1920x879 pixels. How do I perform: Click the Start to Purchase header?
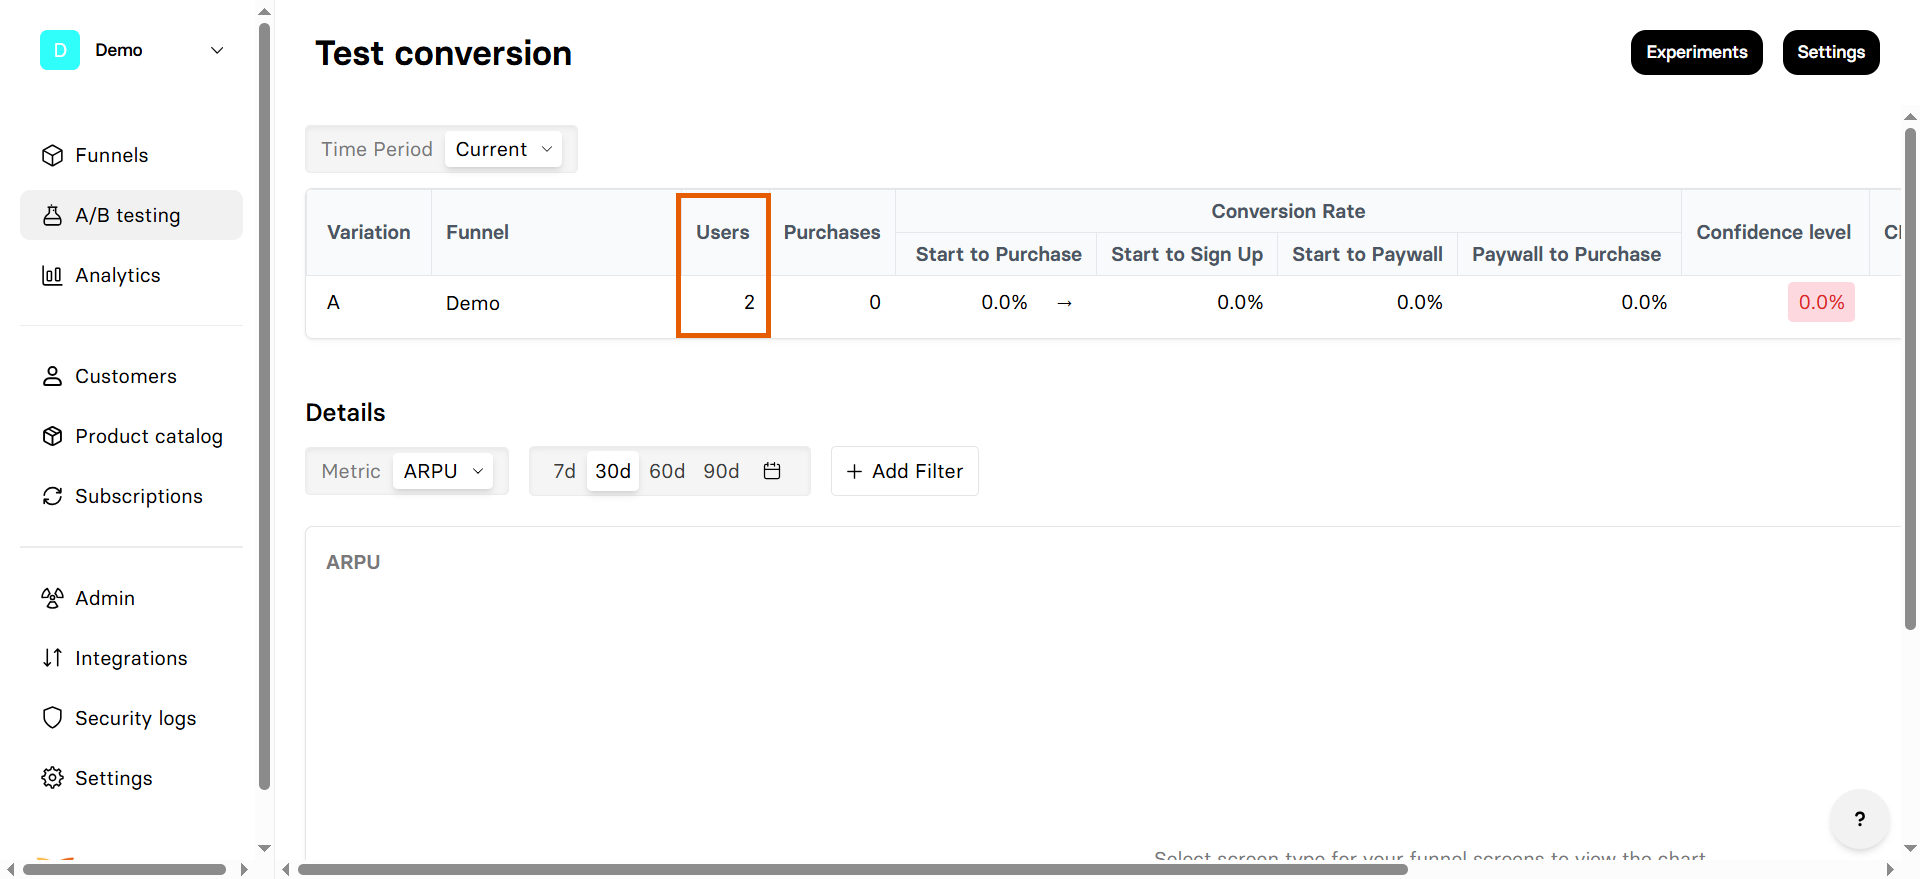[998, 254]
